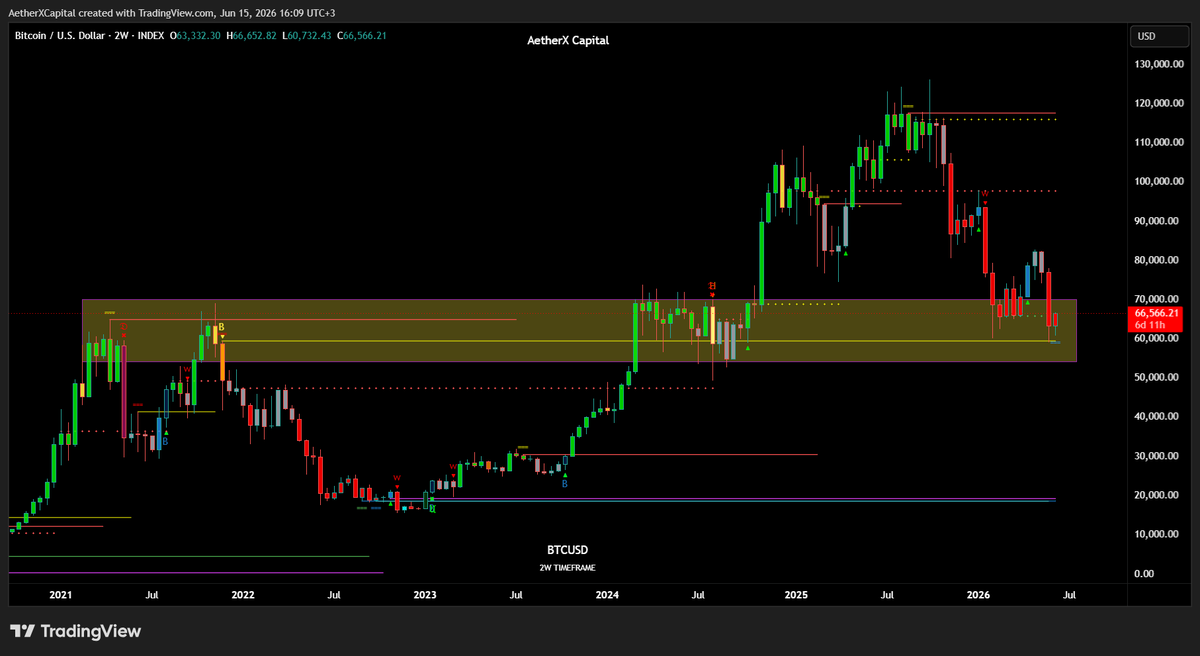Click the yellow B marker near late 2021

(222, 327)
